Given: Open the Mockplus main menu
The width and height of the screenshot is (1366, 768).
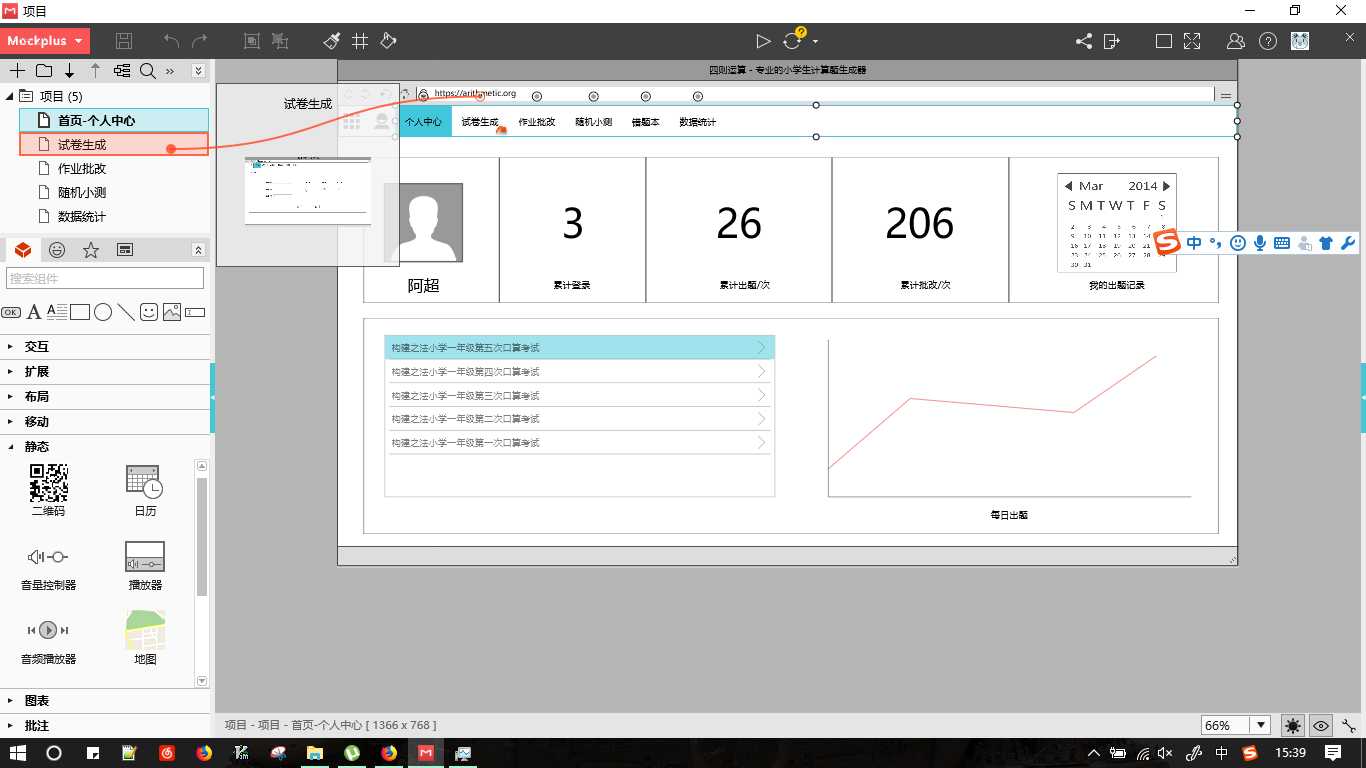Looking at the screenshot, I should click(46, 41).
